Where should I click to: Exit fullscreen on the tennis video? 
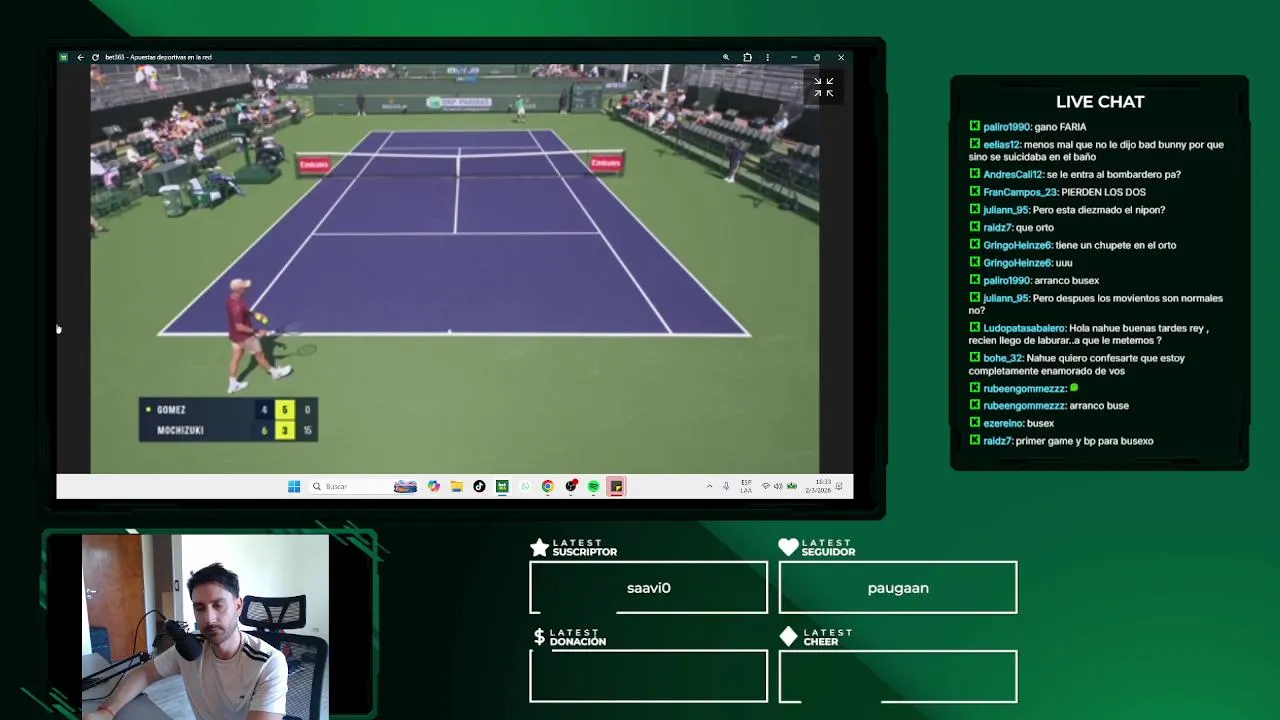[823, 88]
